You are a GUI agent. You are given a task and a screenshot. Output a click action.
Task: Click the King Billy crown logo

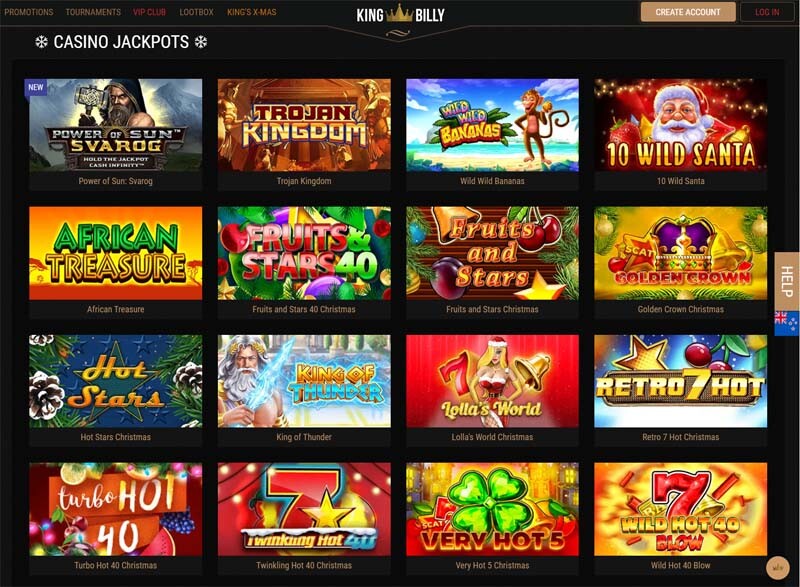pyautogui.click(x=400, y=15)
